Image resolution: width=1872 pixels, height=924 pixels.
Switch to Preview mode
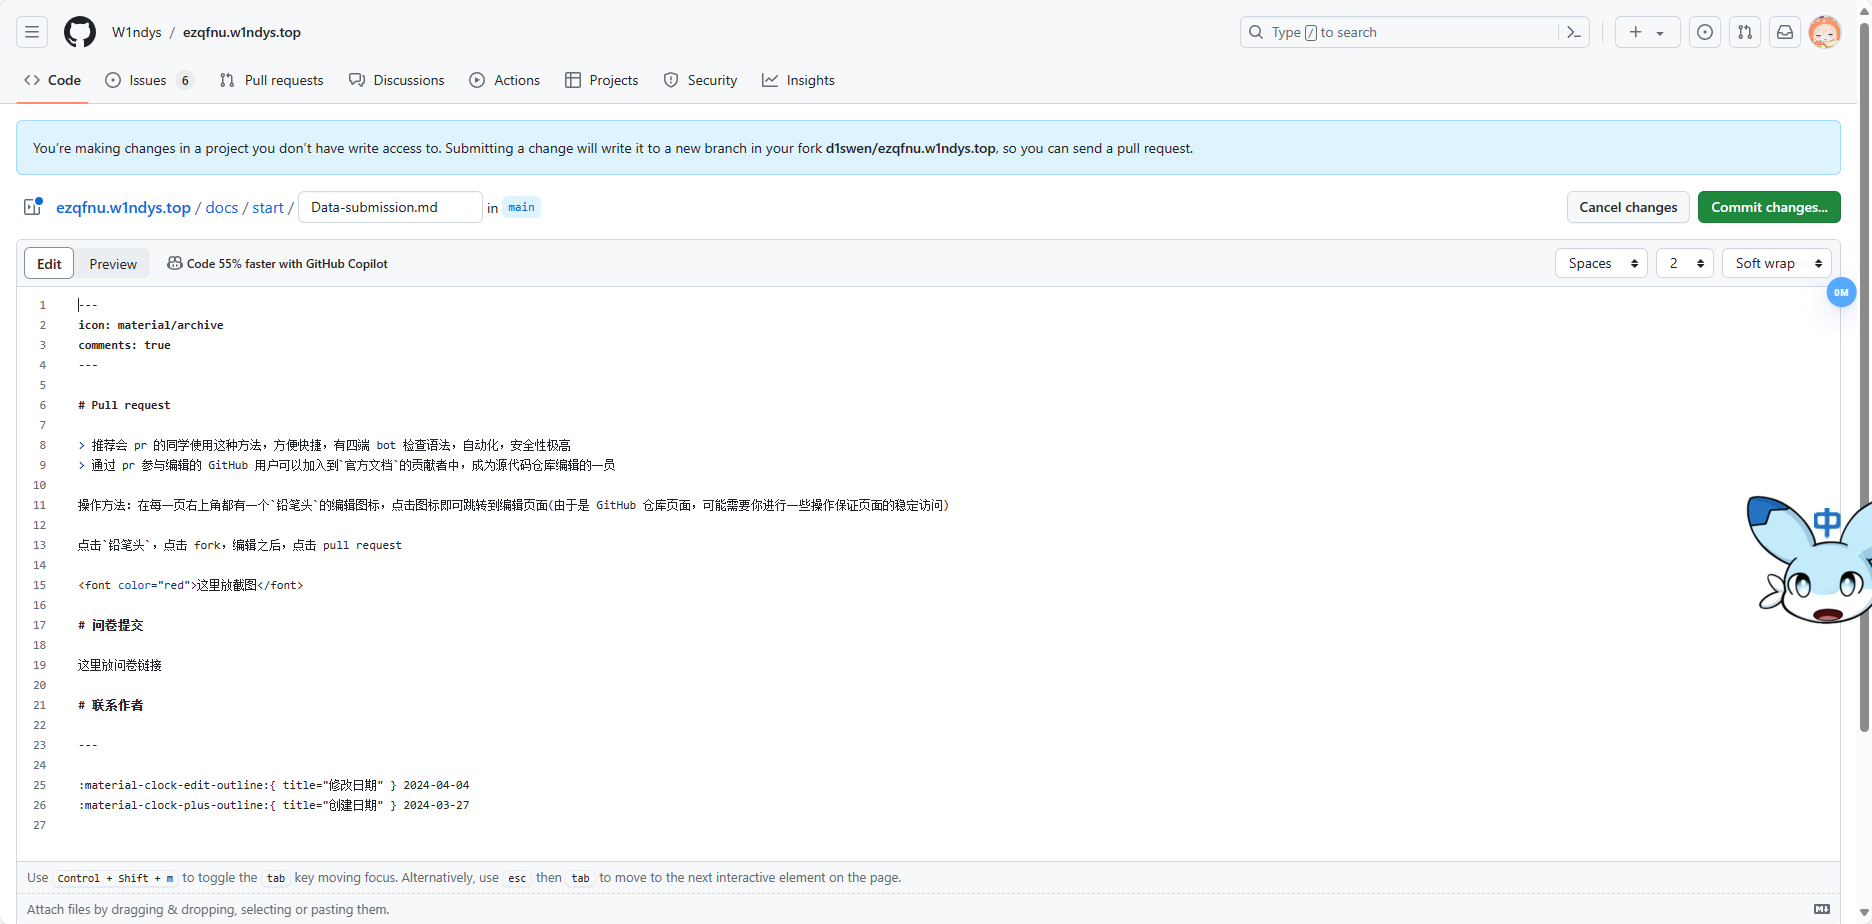tap(113, 264)
